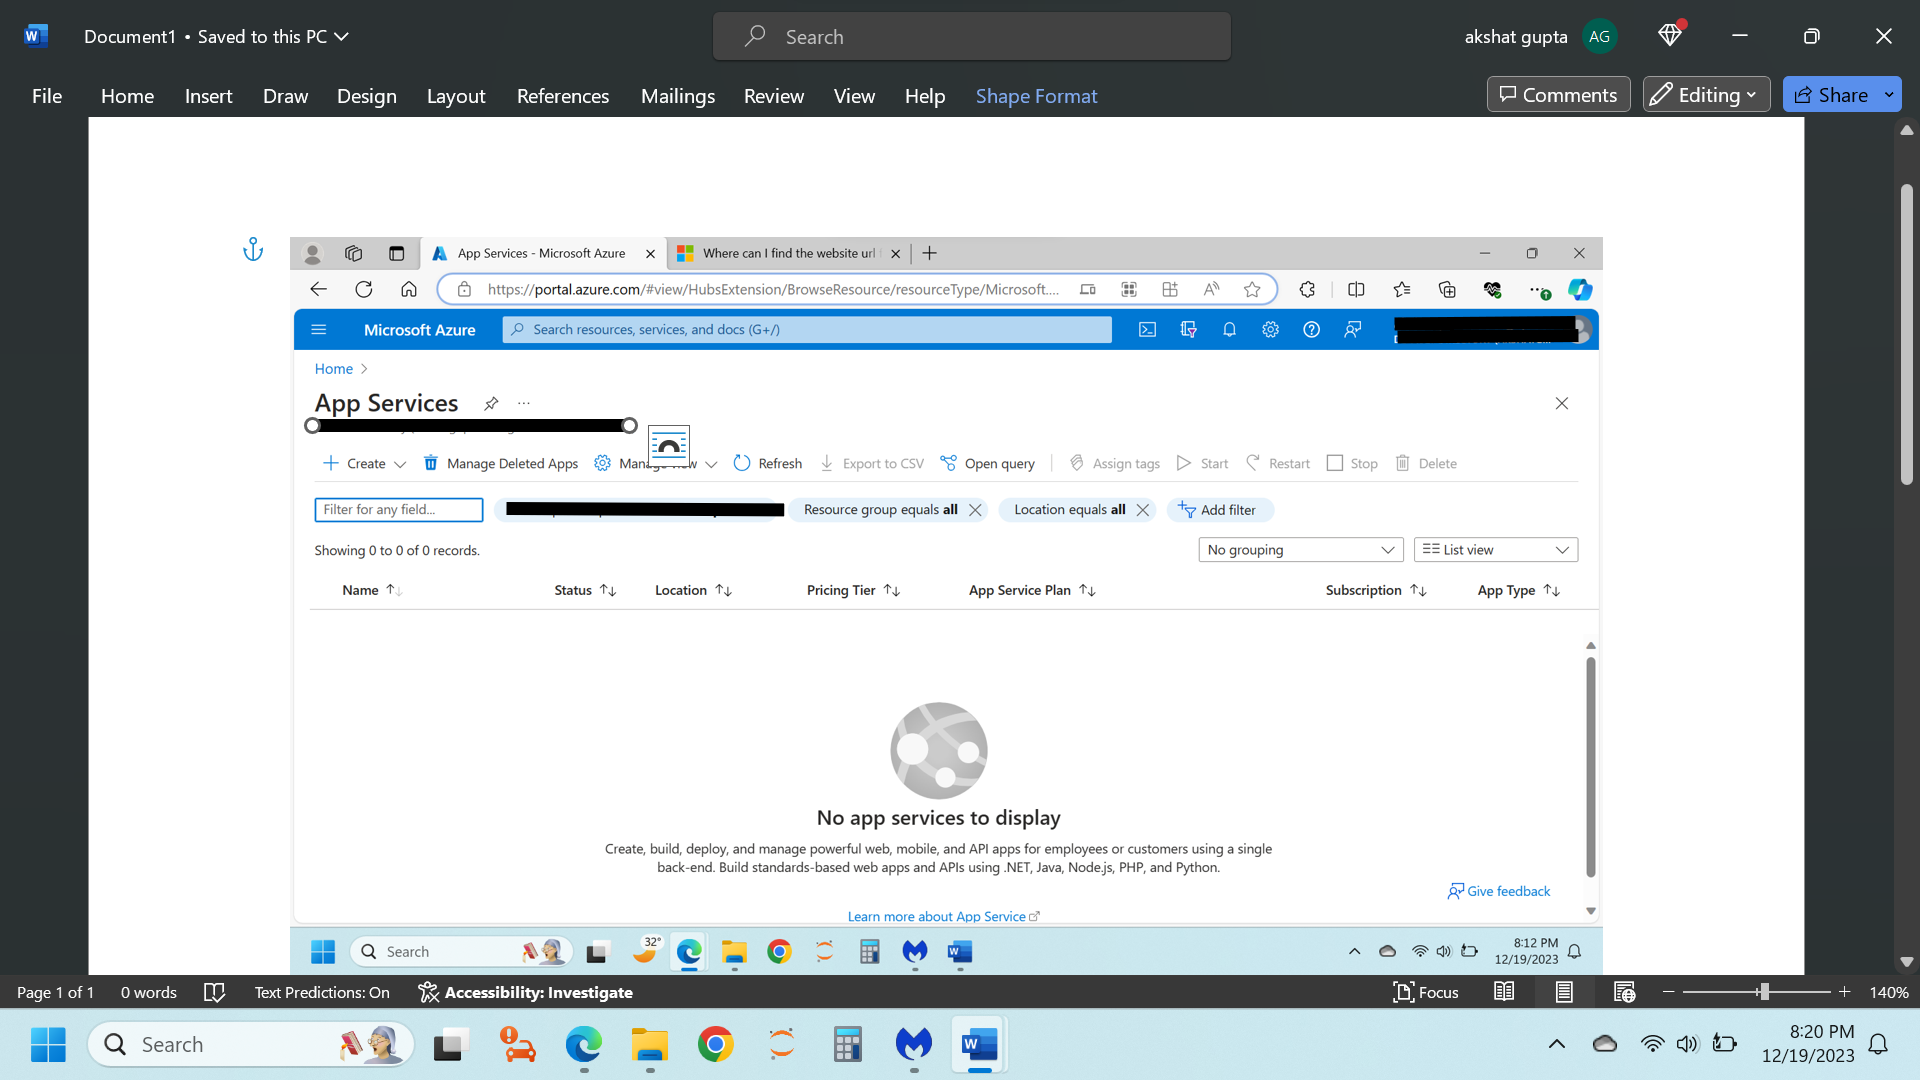Click the object anchor icon in document
The image size is (1920, 1080).
253,249
